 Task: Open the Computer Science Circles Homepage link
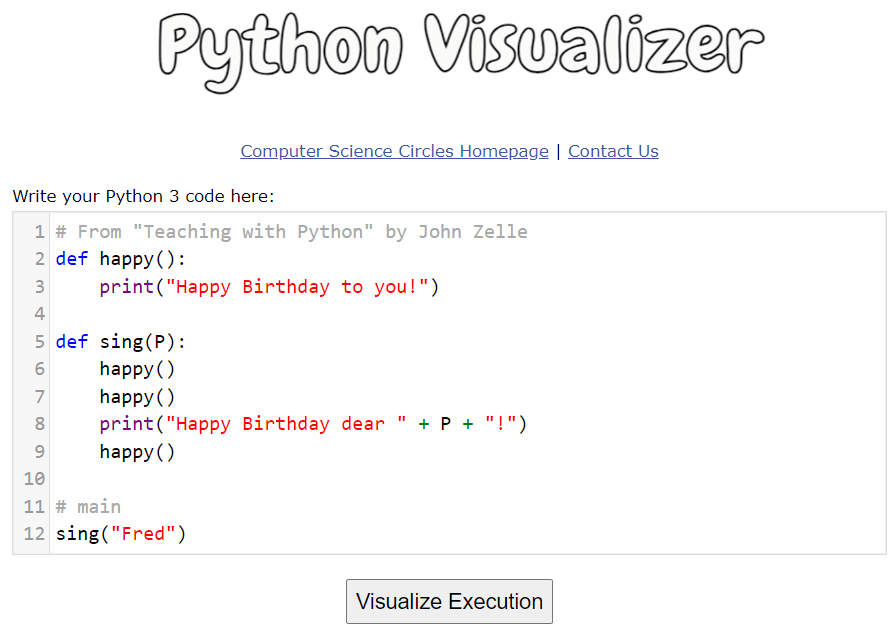point(394,151)
